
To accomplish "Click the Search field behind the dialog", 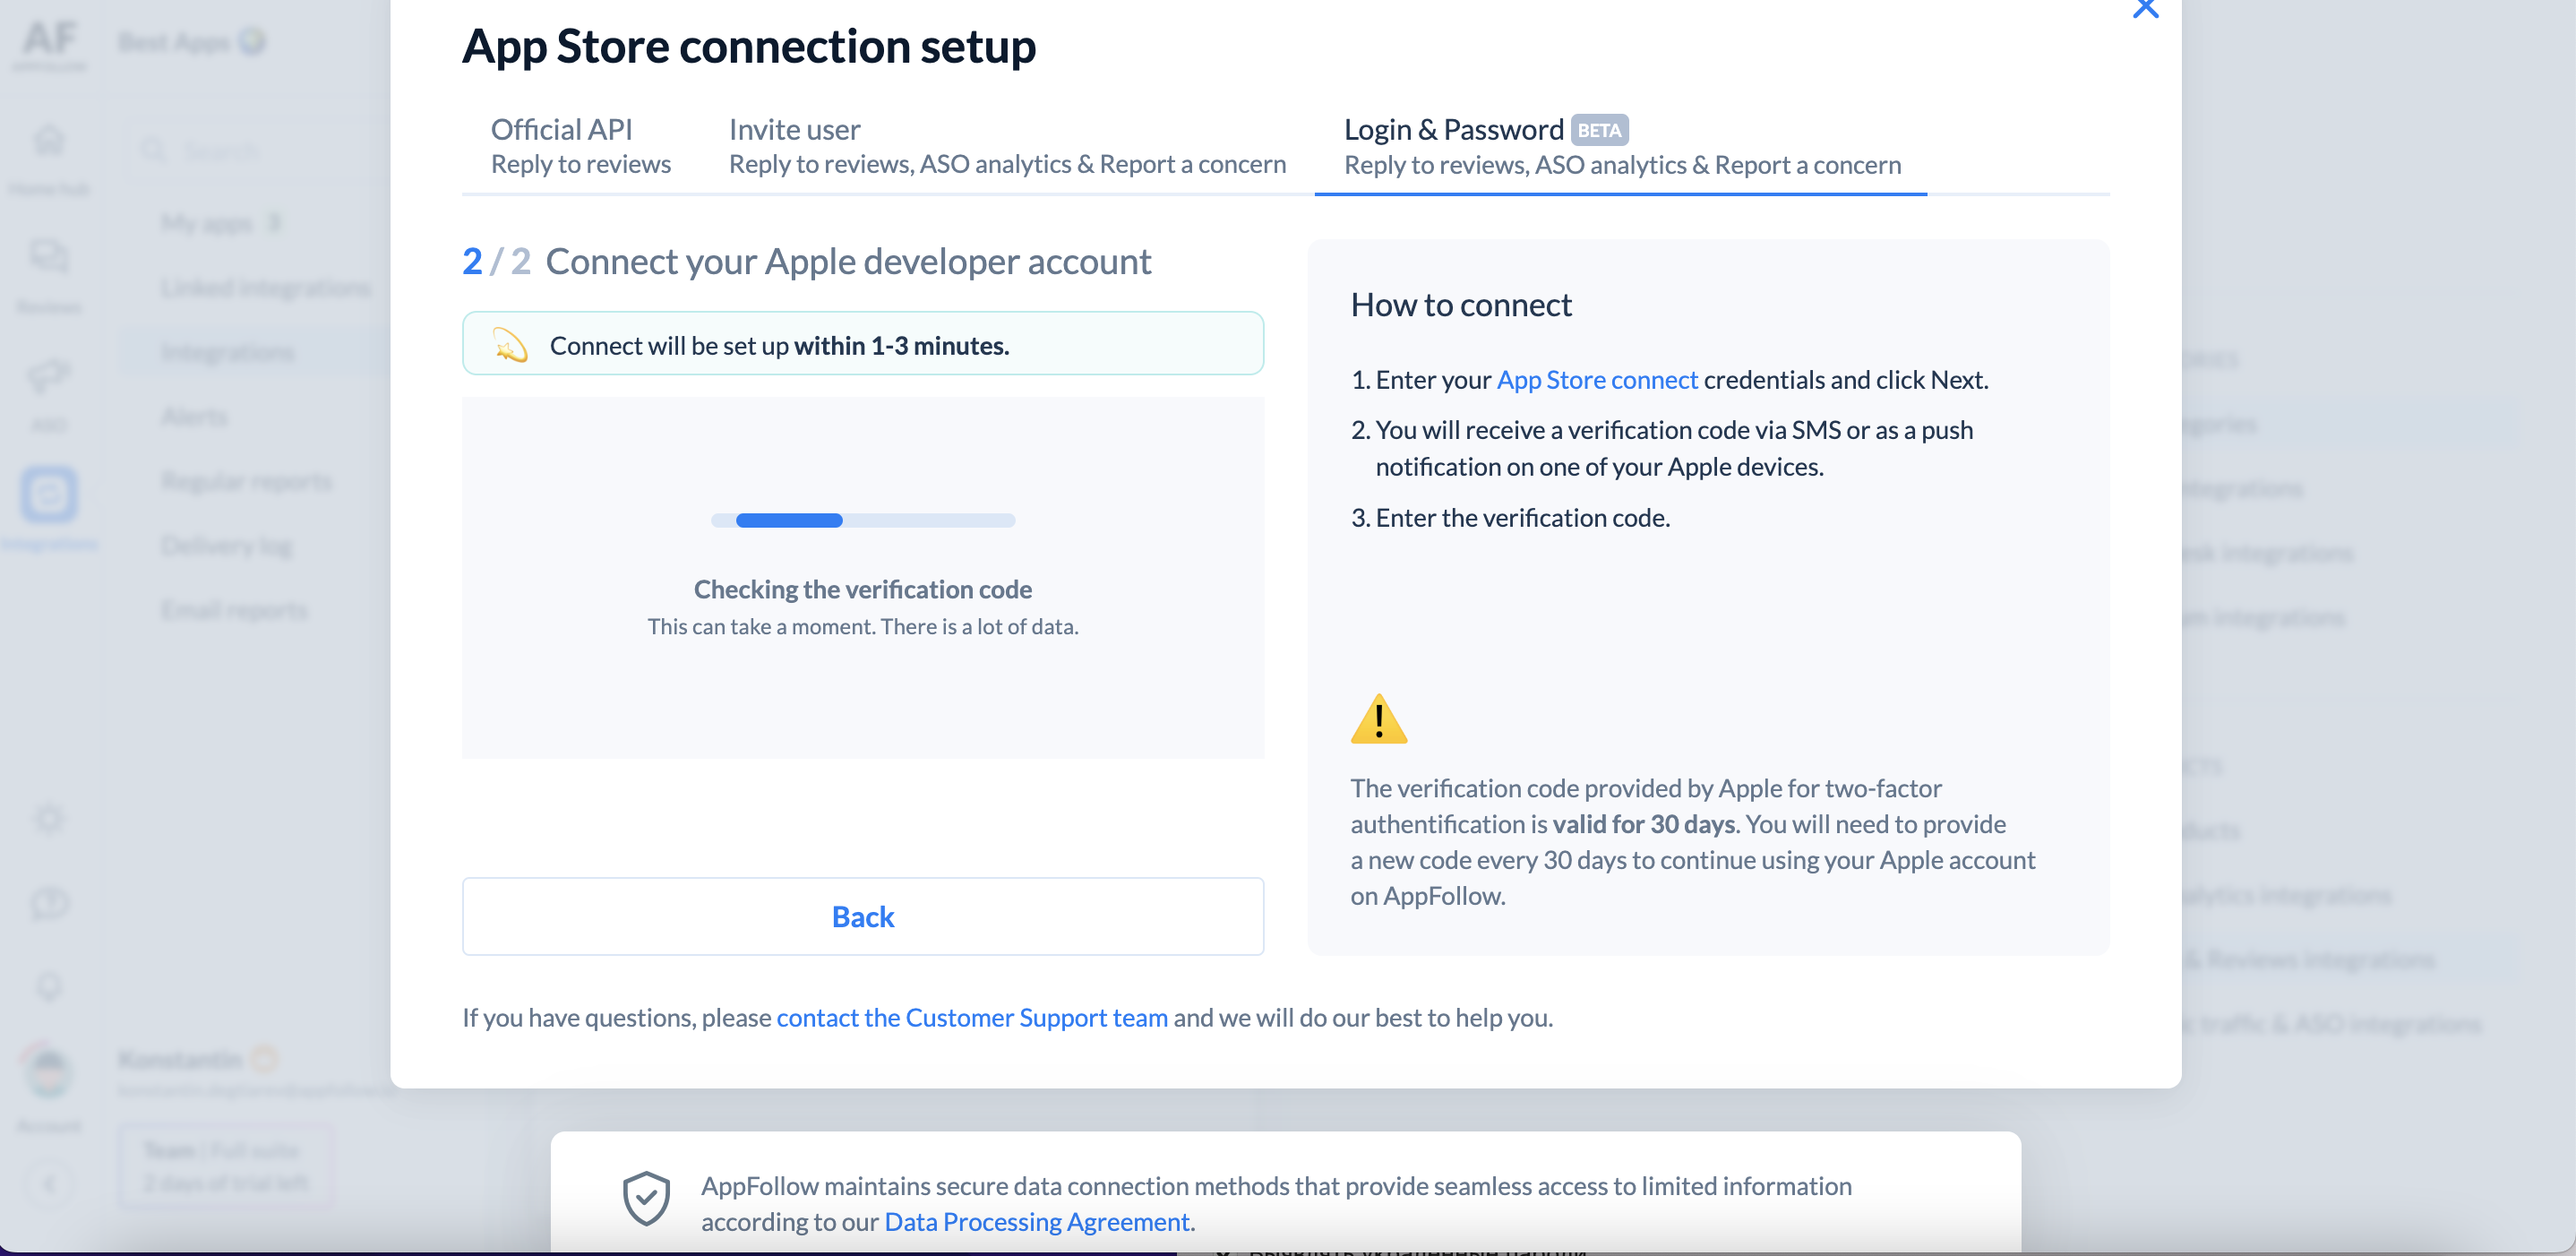I will click(260, 151).
